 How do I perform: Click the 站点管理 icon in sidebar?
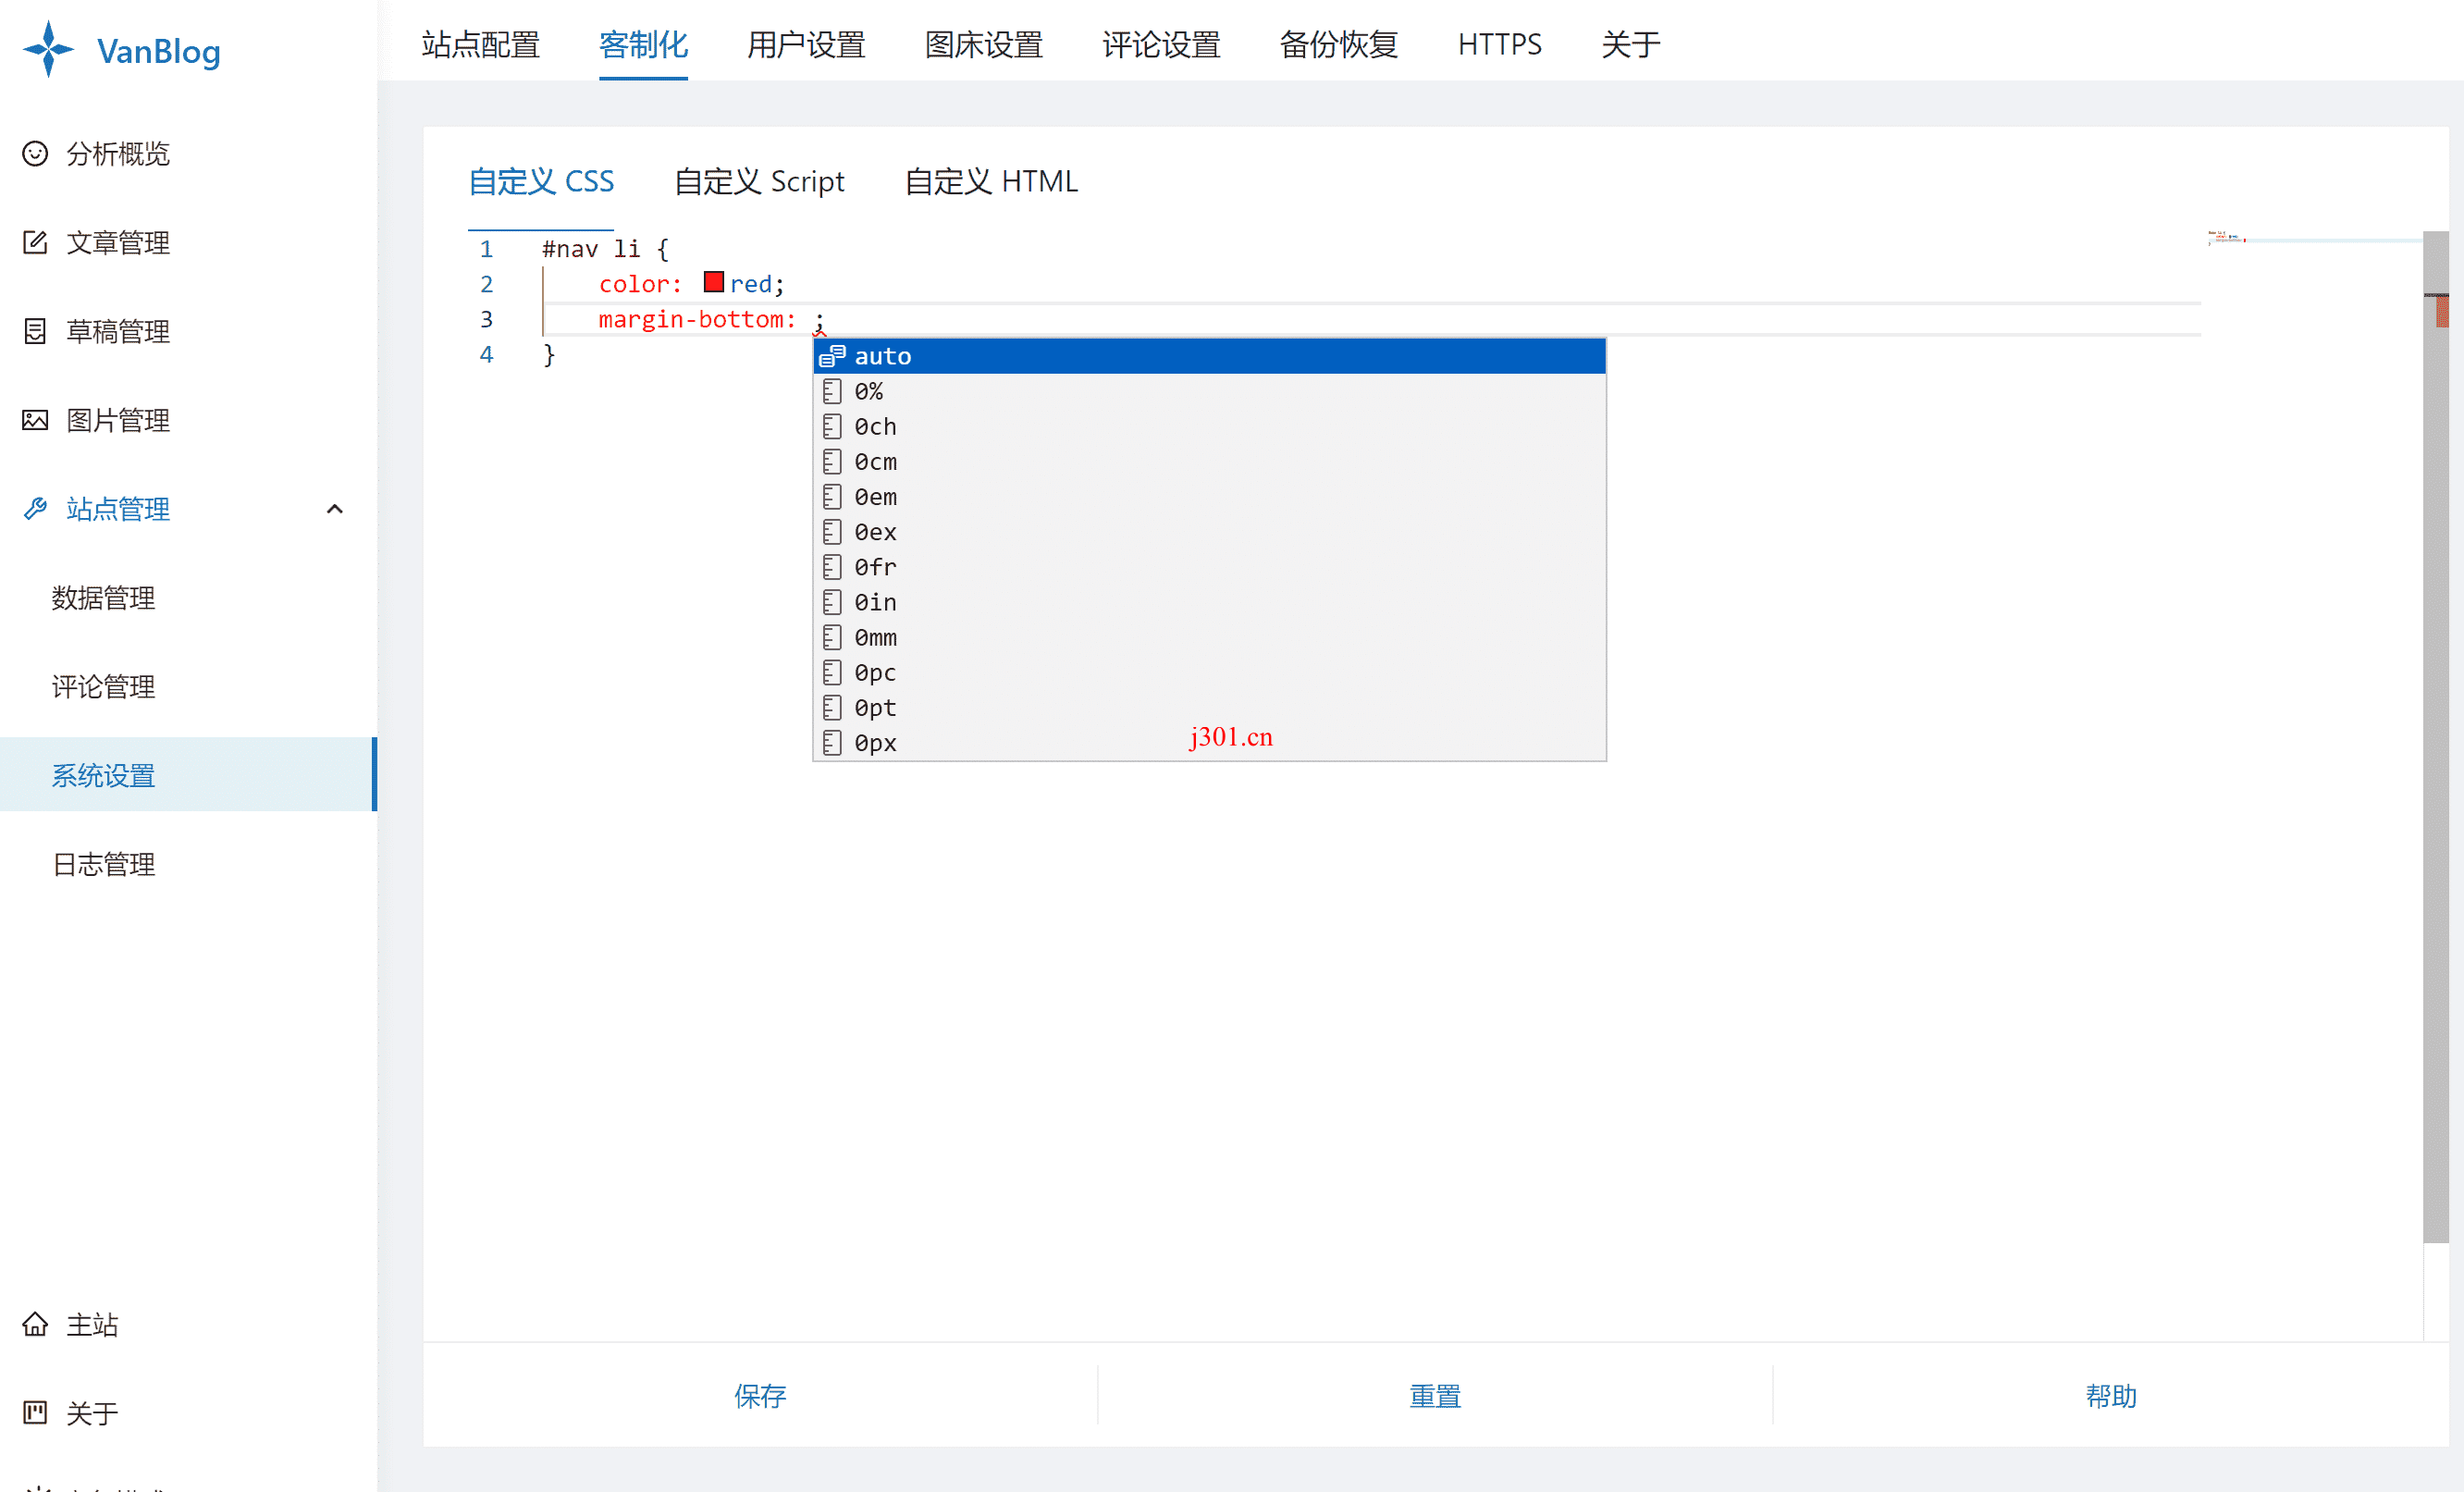[33, 509]
